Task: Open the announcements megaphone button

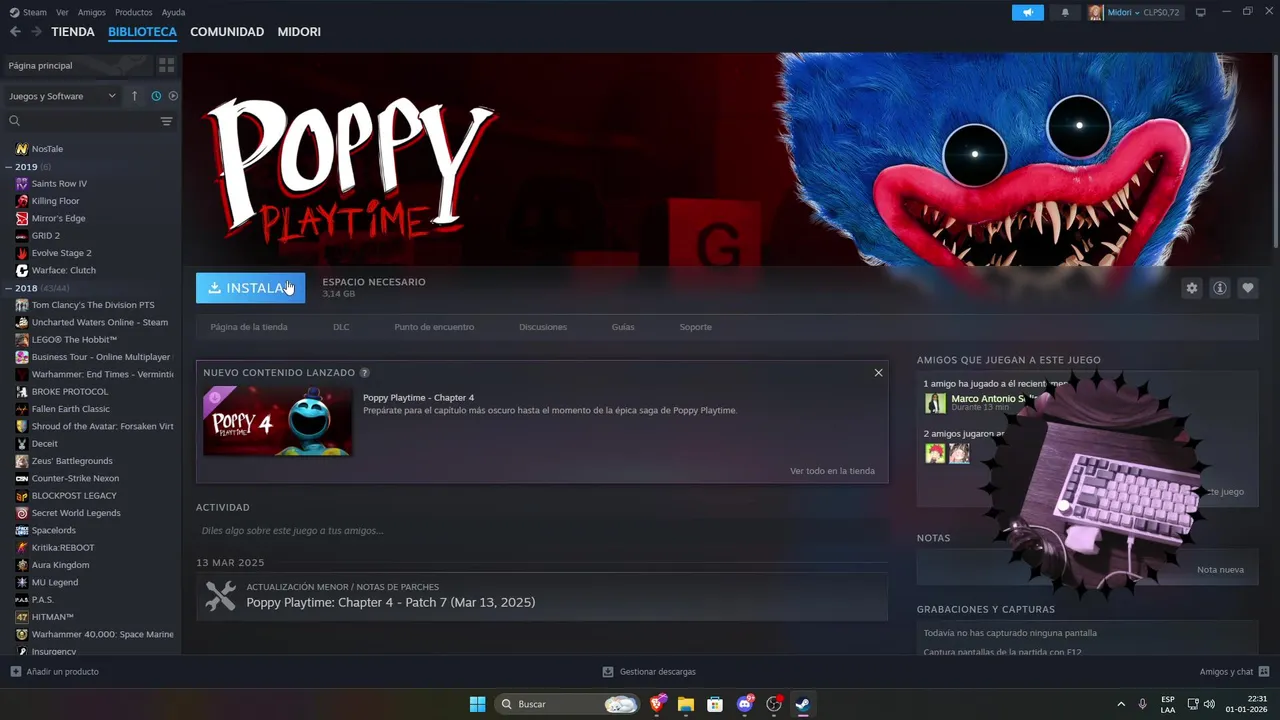Action: (1027, 12)
